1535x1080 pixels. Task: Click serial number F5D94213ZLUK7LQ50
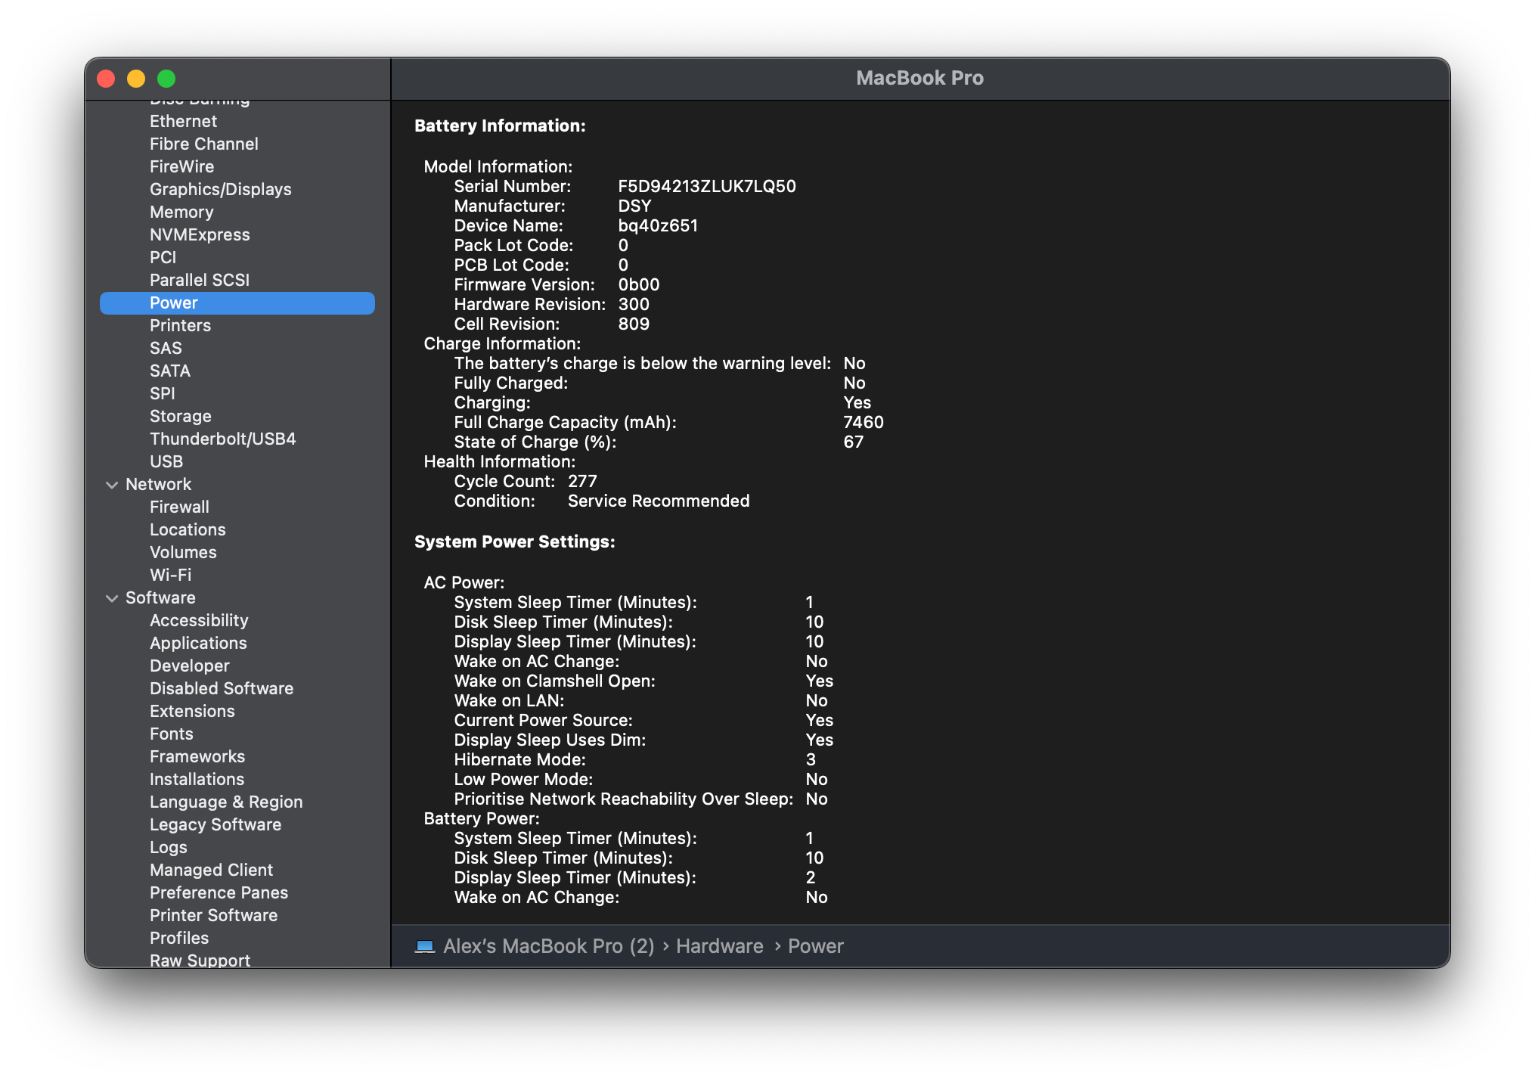707,186
